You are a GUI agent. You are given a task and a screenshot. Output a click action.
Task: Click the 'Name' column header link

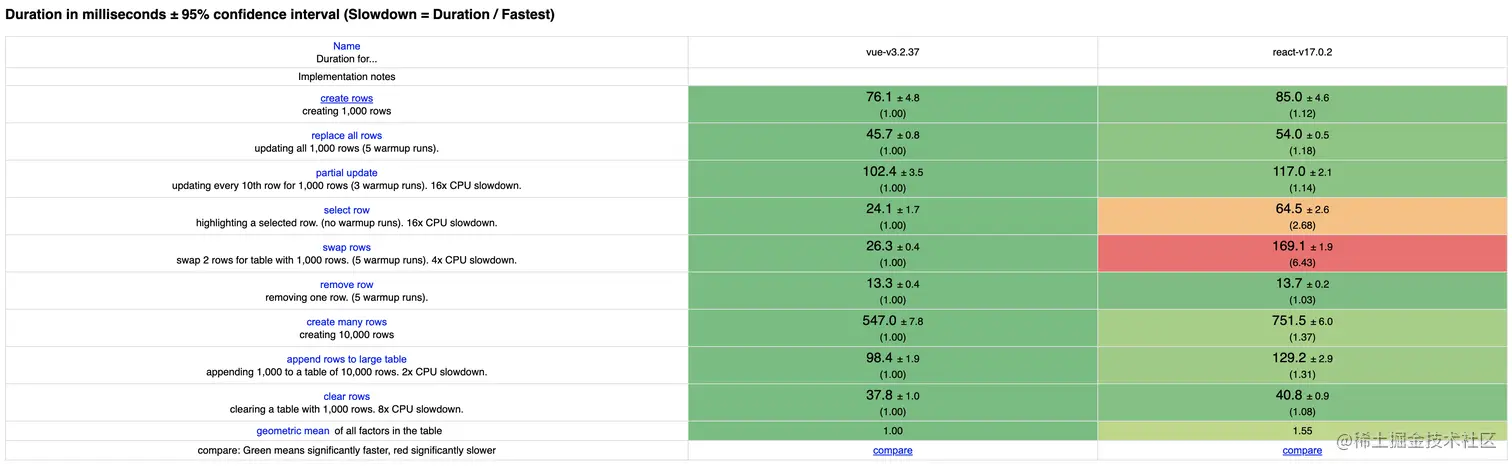(x=347, y=46)
